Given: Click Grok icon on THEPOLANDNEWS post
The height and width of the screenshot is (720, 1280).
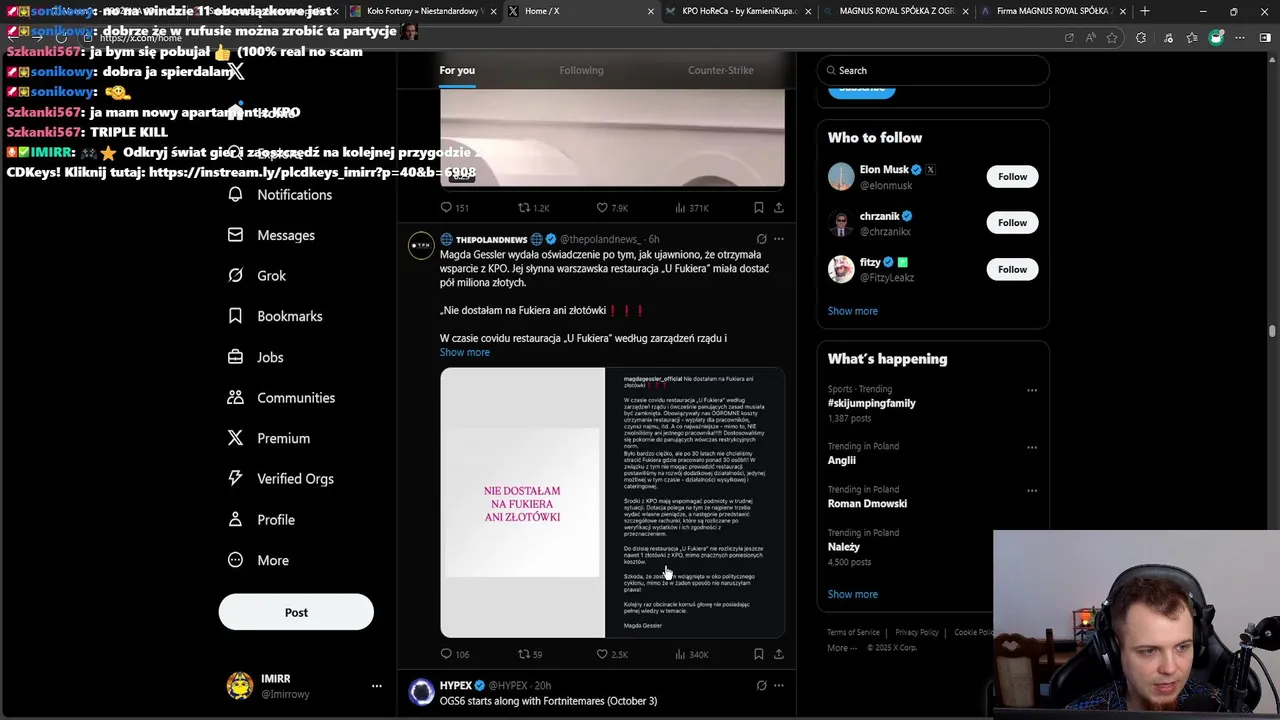Looking at the screenshot, I should (x=761, y=239).
